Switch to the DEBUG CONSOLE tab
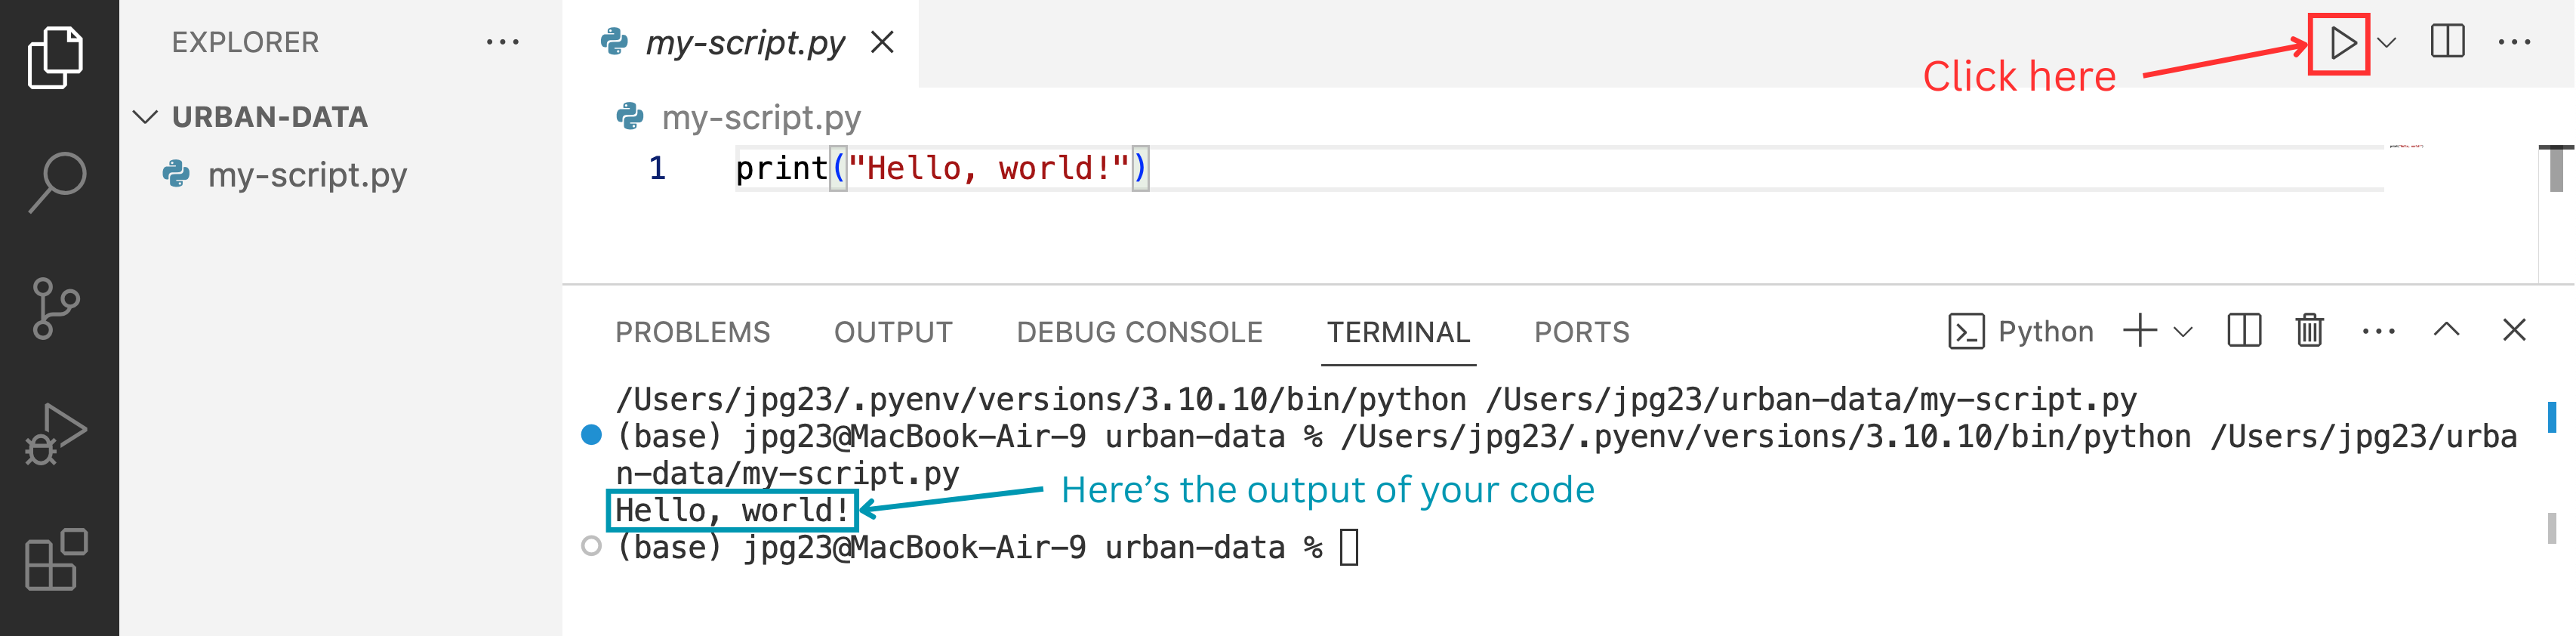This screenshot has height=636, width=2576. (x=1139, y=332)
